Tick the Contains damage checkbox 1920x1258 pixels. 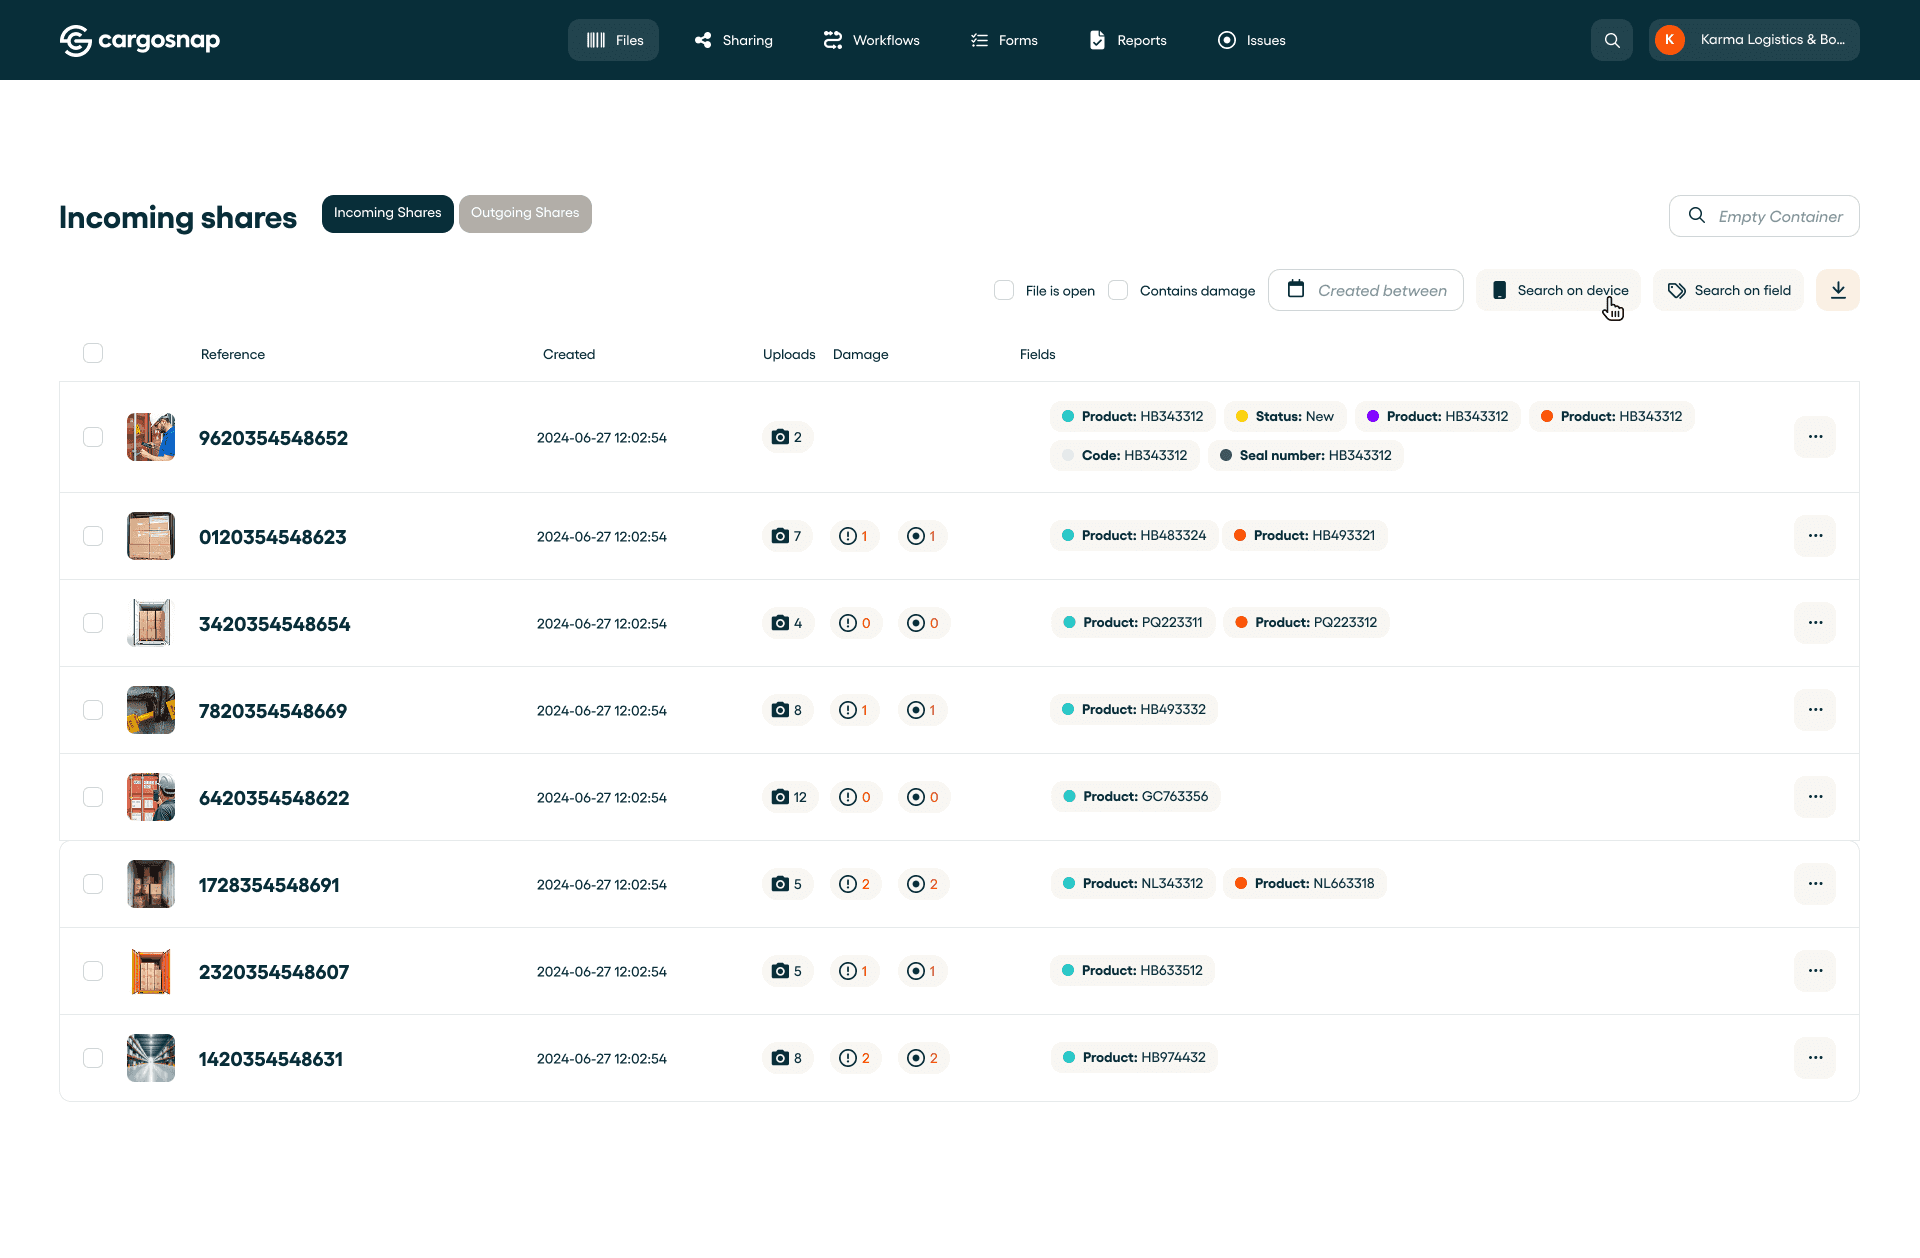tap(1118, 290)
